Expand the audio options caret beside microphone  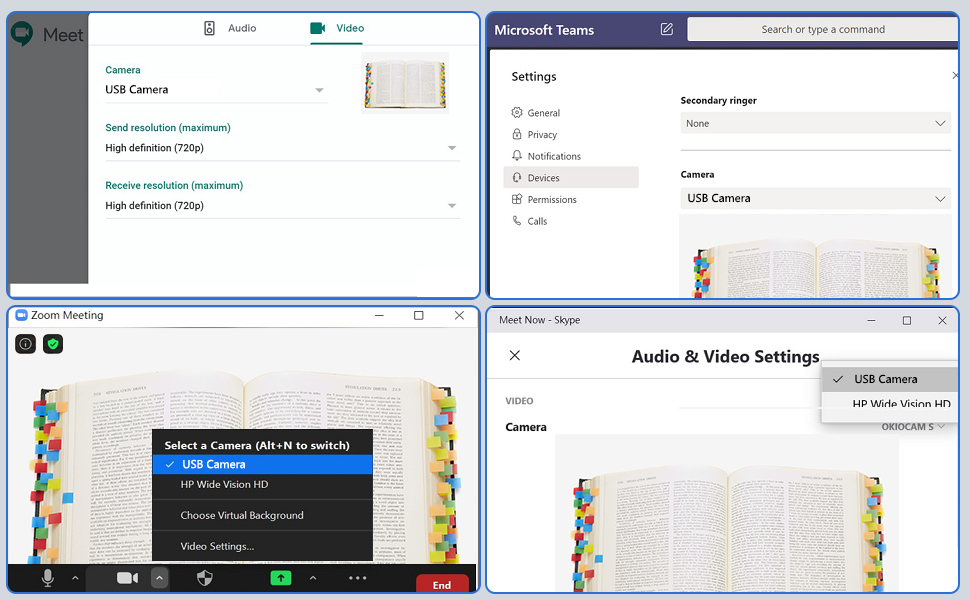point(75,578)
